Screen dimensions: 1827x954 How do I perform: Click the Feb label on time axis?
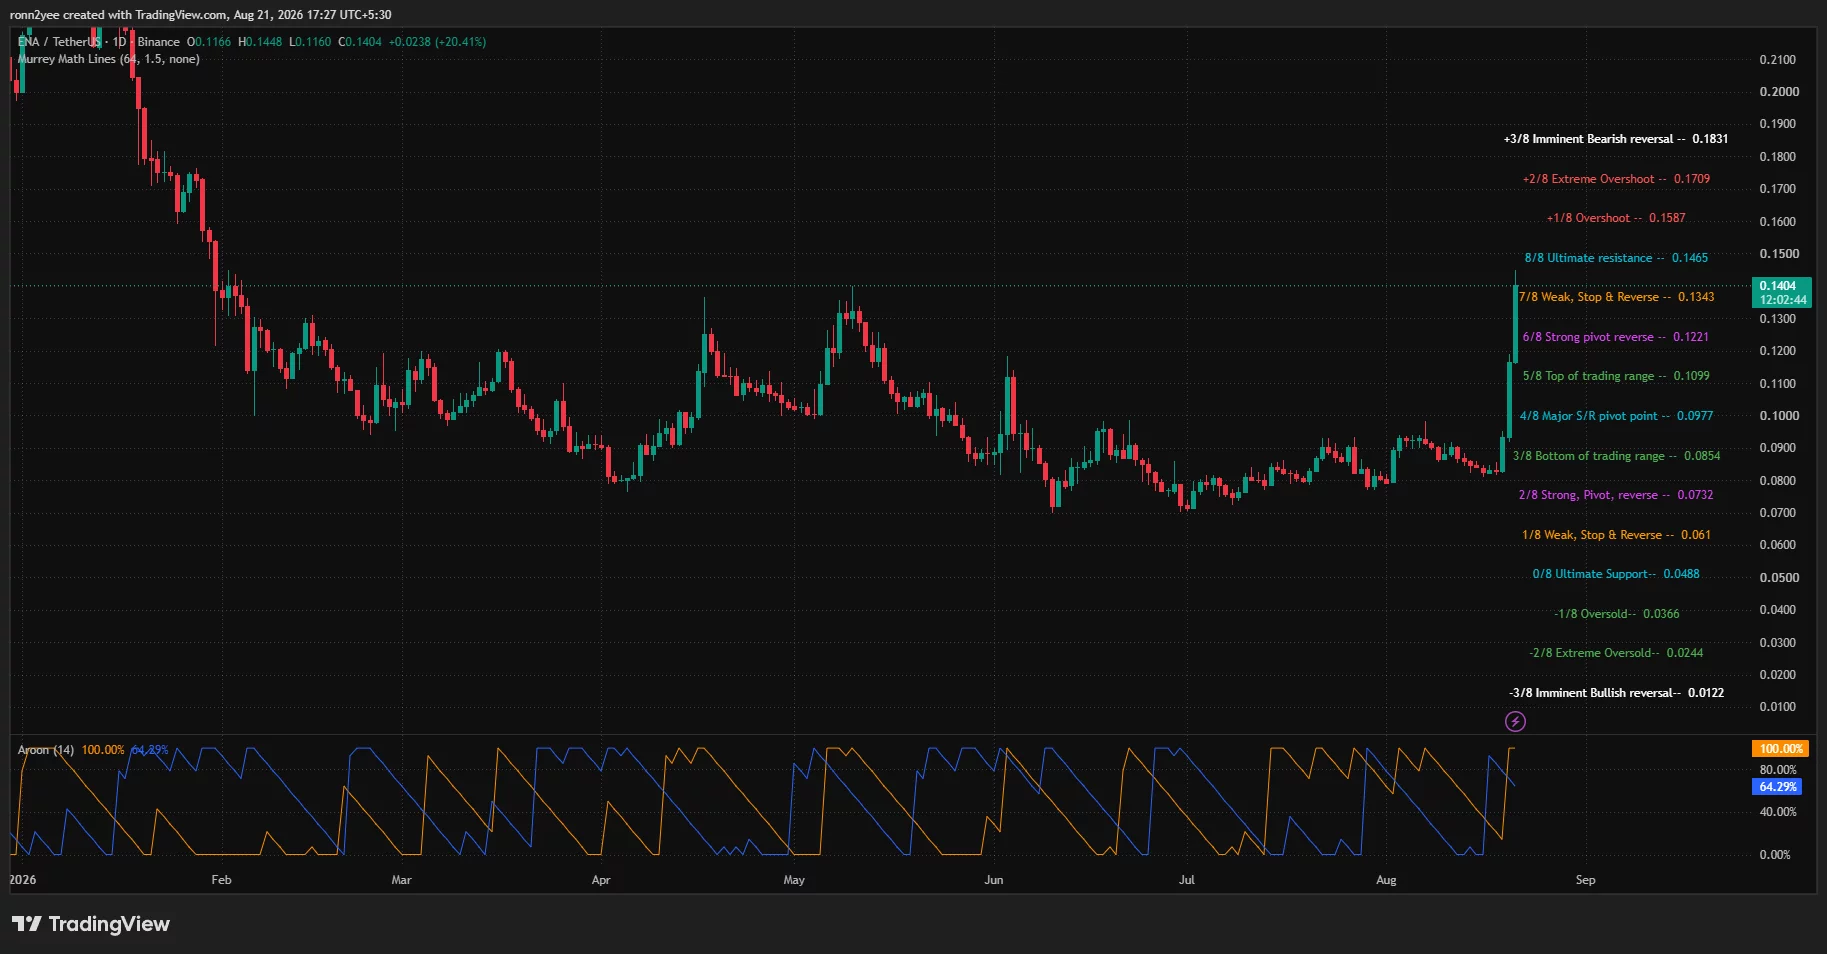tap(221, 880)
